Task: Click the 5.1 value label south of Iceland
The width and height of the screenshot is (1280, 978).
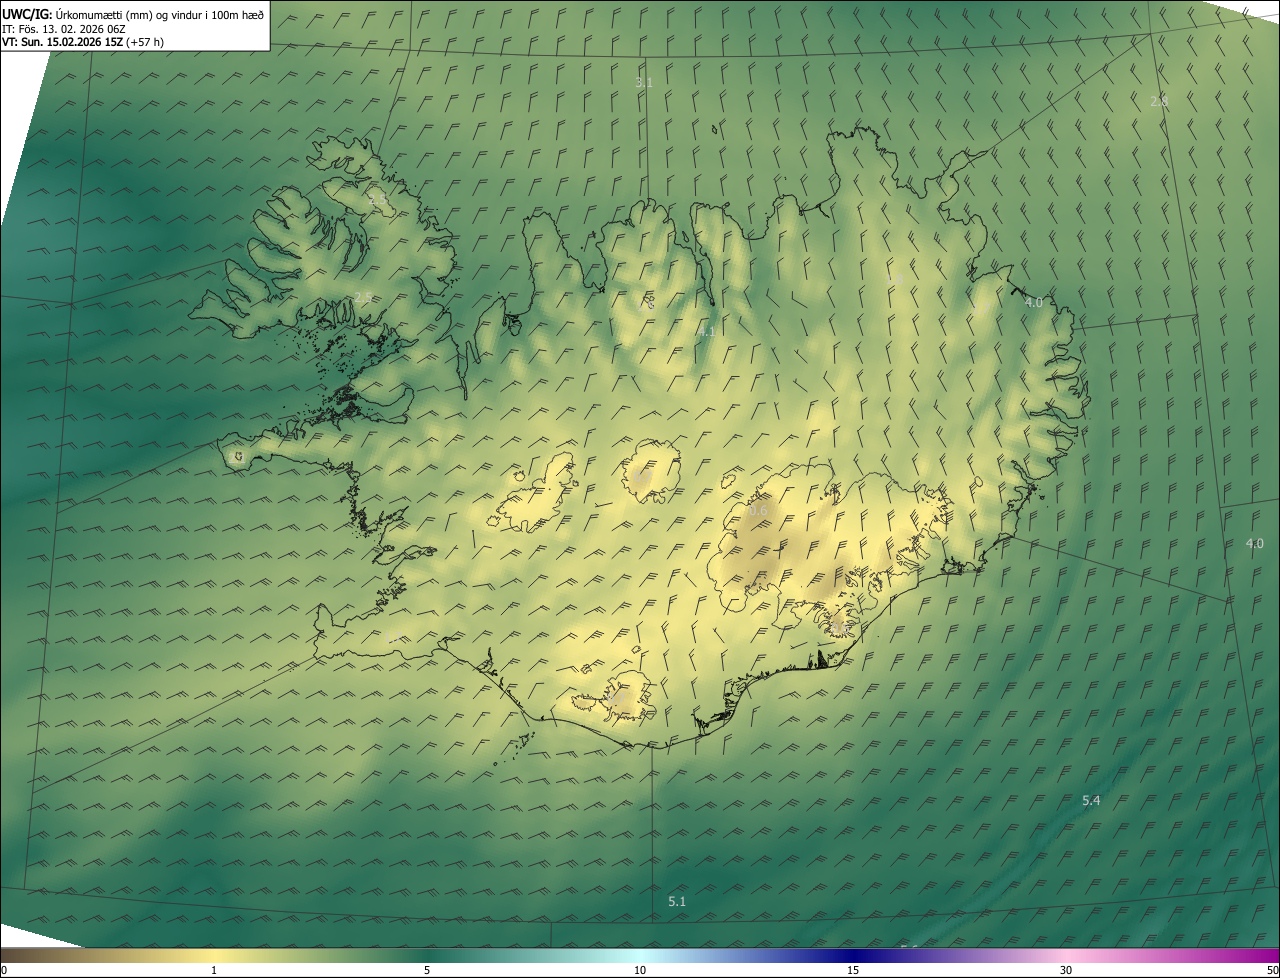Action: coord(677,901)
